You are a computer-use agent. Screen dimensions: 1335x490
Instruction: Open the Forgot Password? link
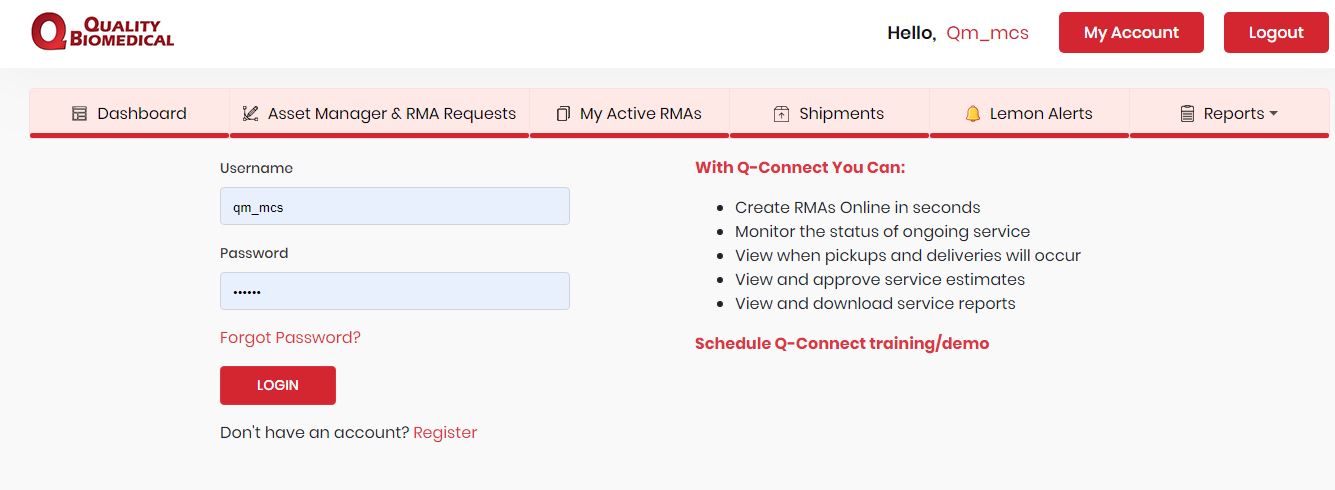coord(290,338)
